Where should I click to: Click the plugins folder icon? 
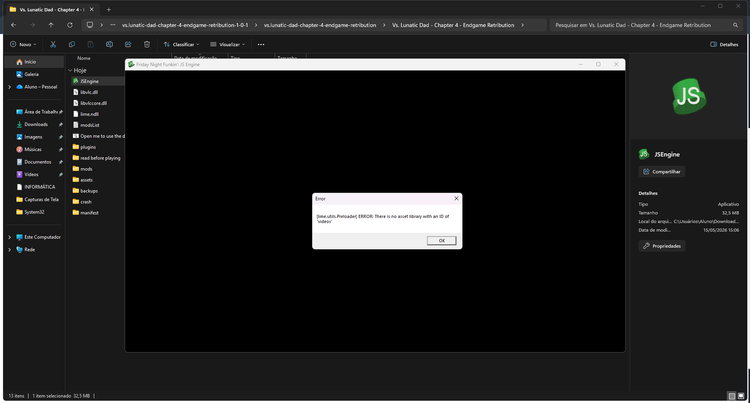click(76, 147)
